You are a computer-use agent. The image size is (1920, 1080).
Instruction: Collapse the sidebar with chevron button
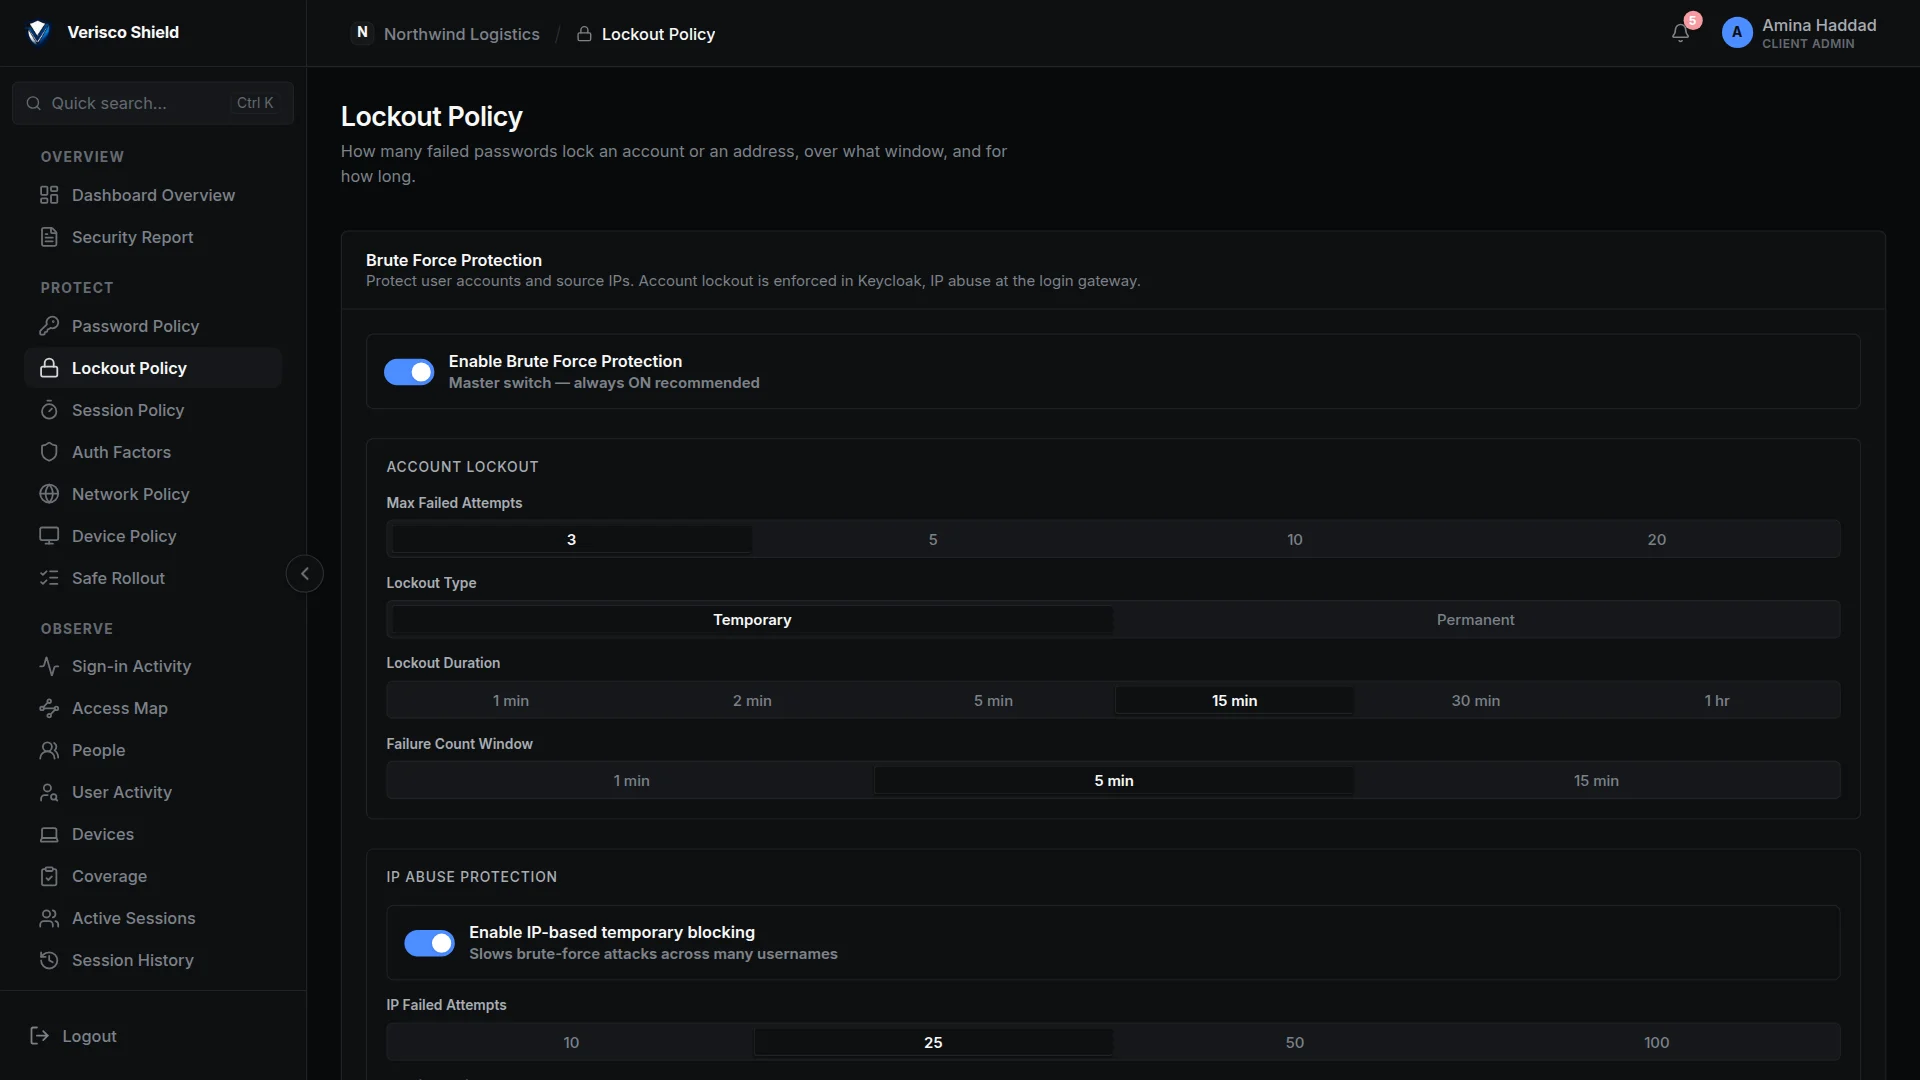tap(305, 574)
